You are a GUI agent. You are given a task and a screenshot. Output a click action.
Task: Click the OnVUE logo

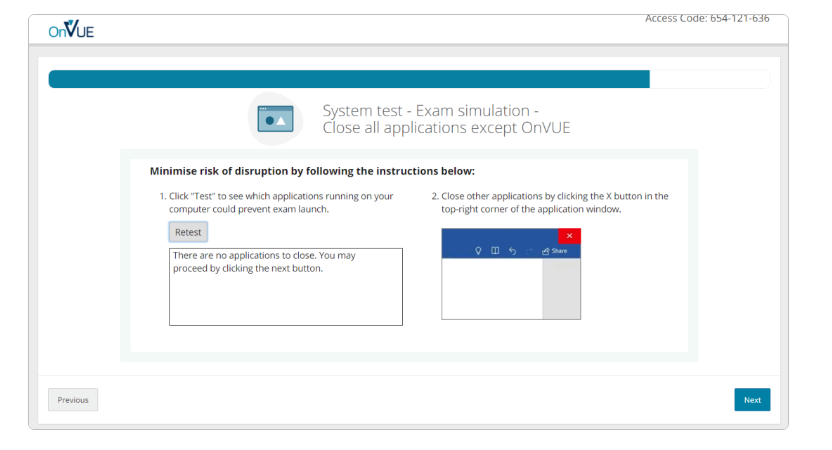point(71,30)
